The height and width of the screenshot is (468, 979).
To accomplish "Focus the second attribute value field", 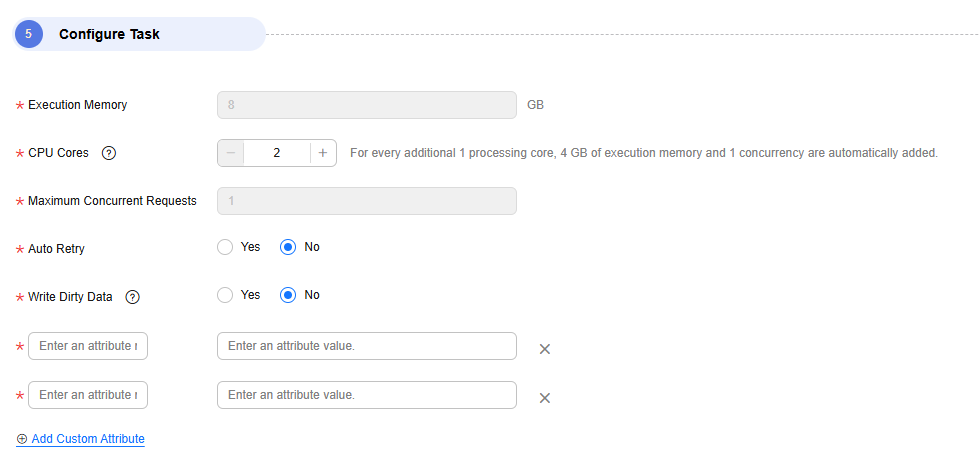I will 367,395.
